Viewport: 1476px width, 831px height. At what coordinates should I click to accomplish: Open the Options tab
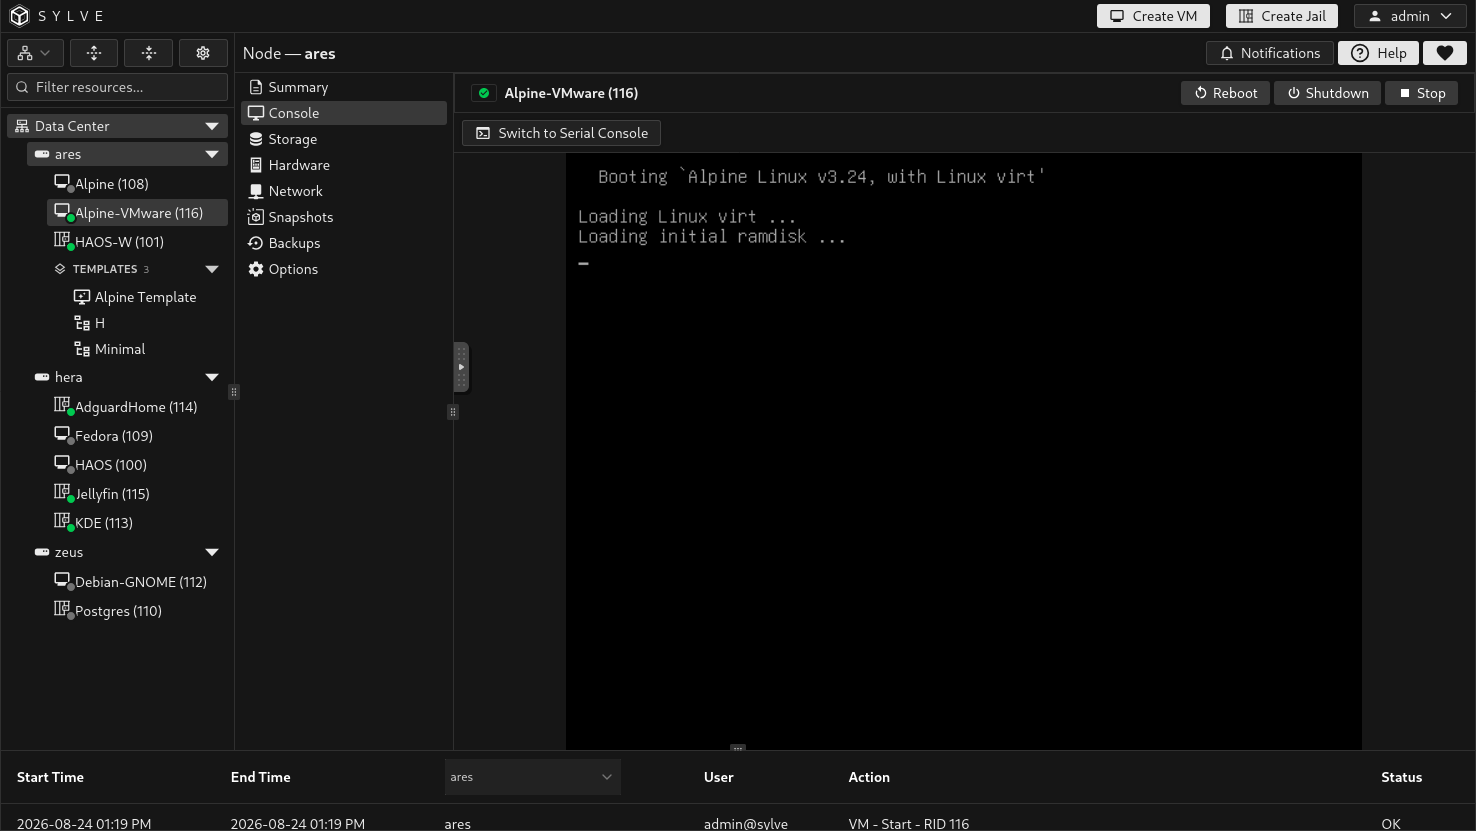click(x=344, y=269)
